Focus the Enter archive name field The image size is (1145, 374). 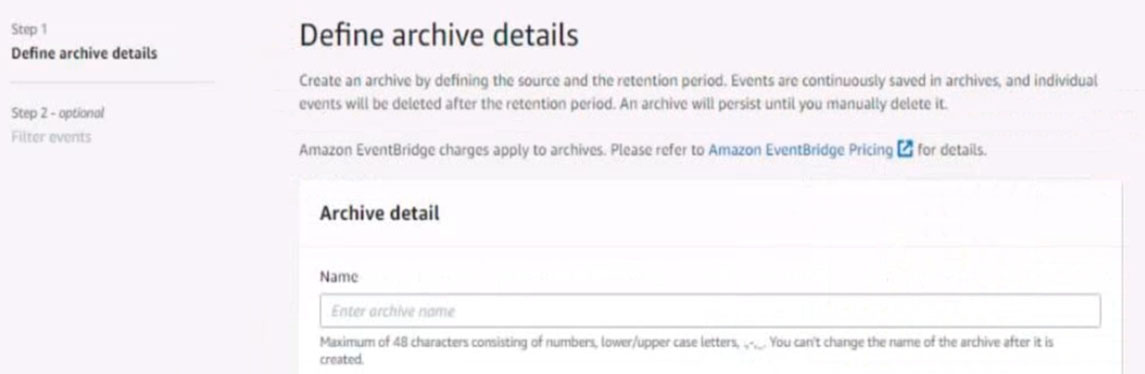710,311
